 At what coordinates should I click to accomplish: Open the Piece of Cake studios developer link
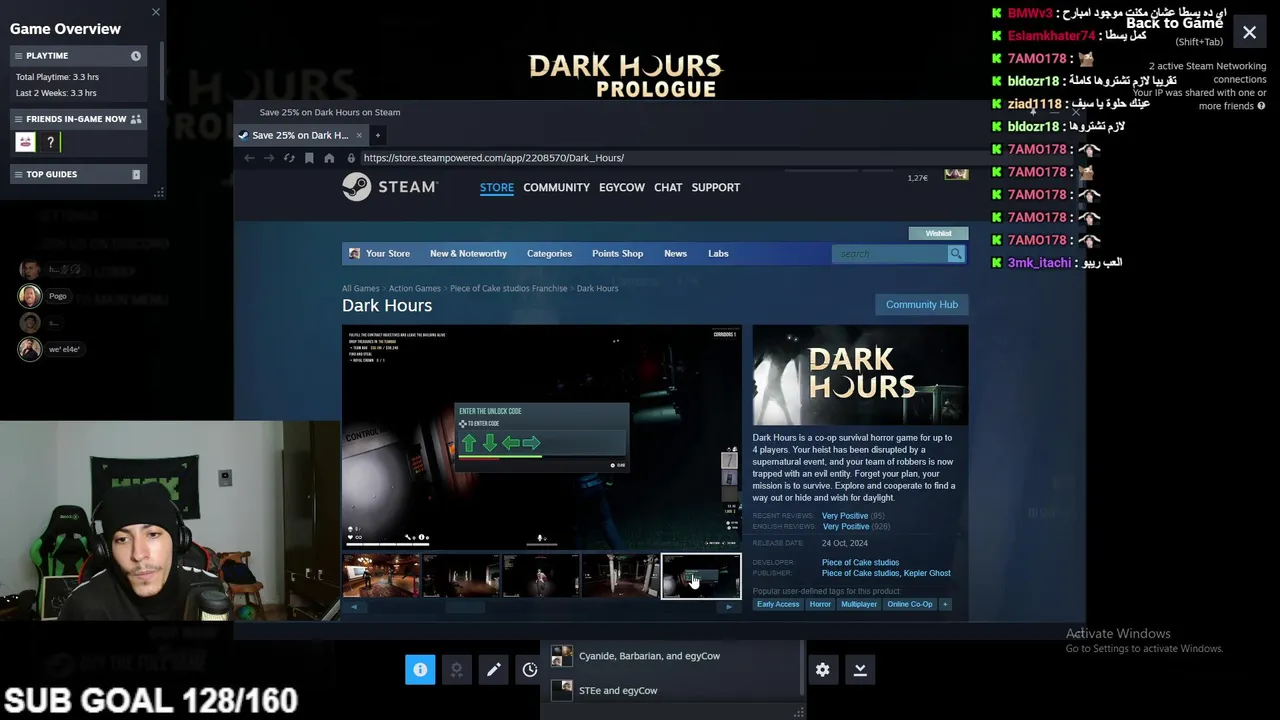[860, 562]
